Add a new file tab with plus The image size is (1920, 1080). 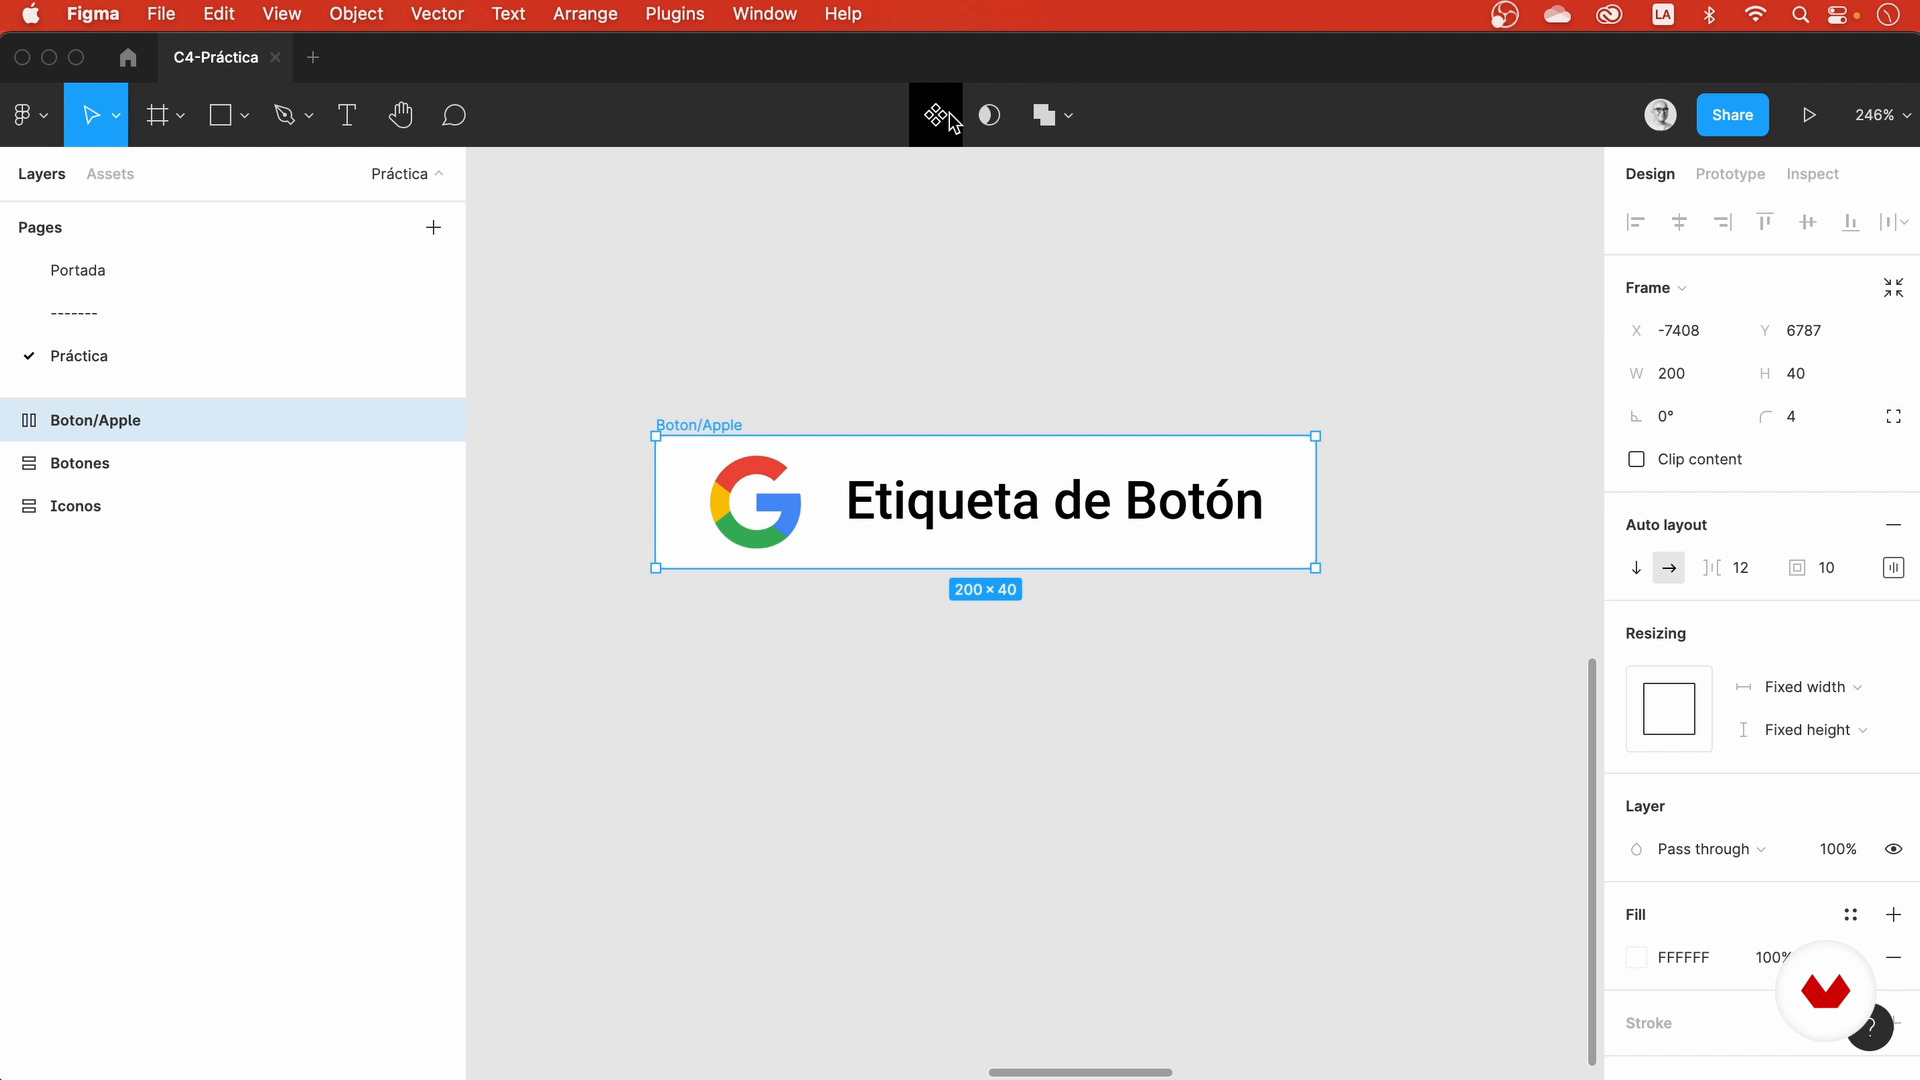[313, 57]
